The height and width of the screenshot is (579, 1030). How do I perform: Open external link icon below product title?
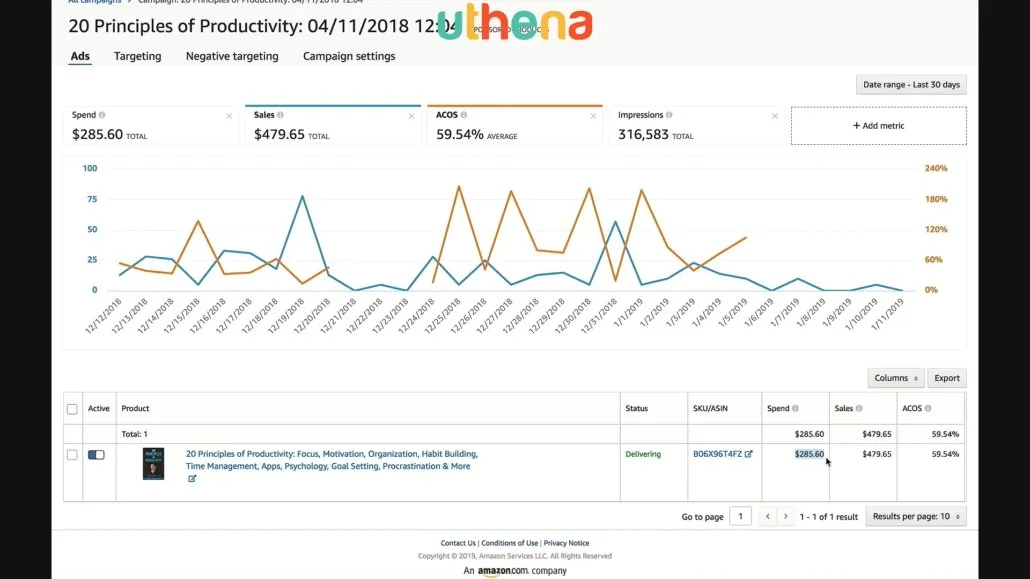pos(192,478)
